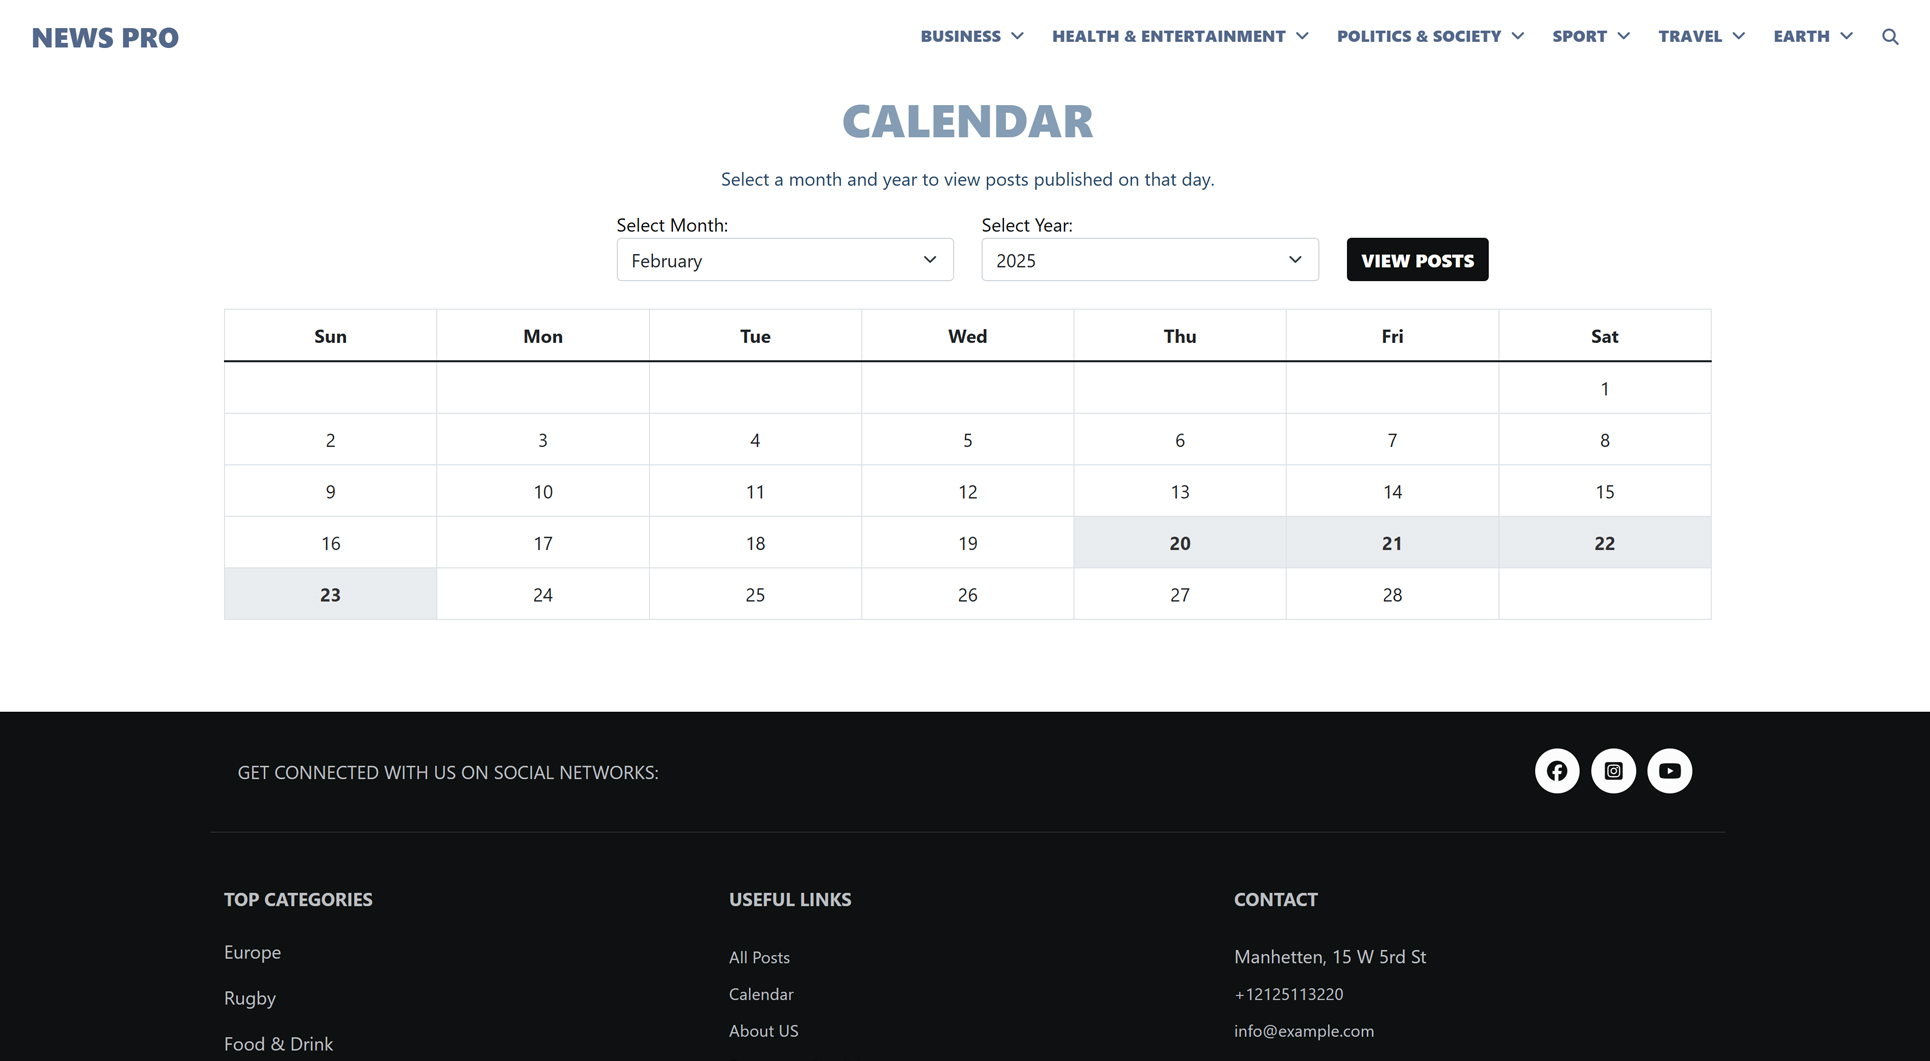Visit the Europe category link
This screenshot has height=1061, width=1930.
pos(252,952)
